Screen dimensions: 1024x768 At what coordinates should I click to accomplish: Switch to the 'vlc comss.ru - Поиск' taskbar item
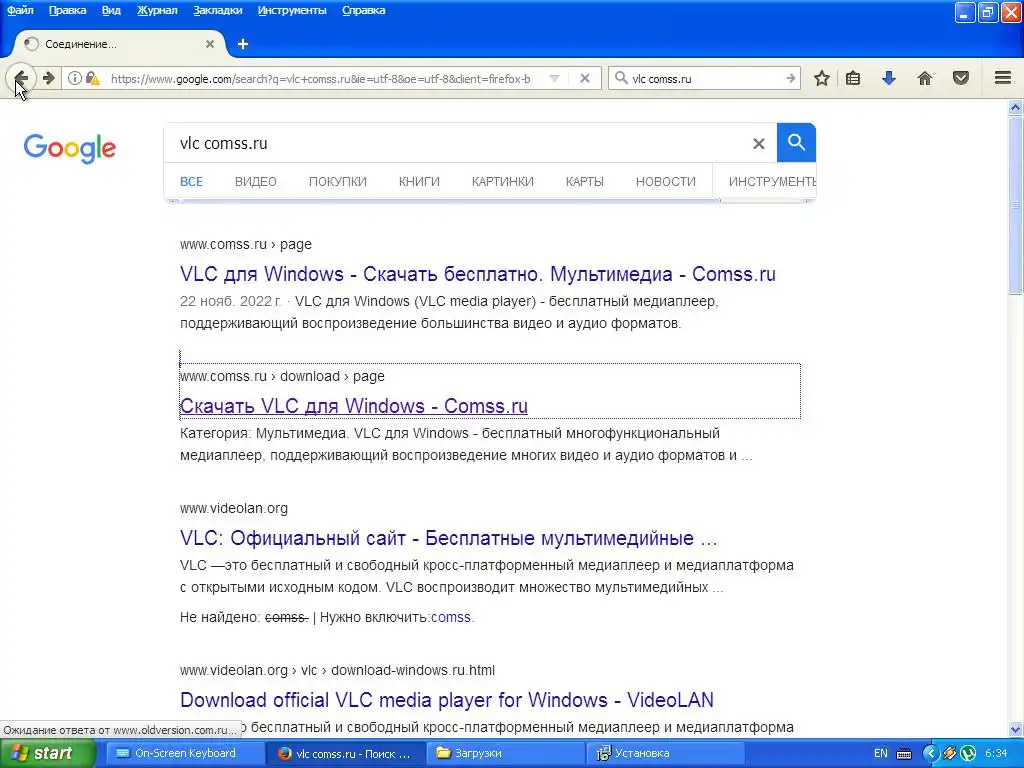point(345,753)
